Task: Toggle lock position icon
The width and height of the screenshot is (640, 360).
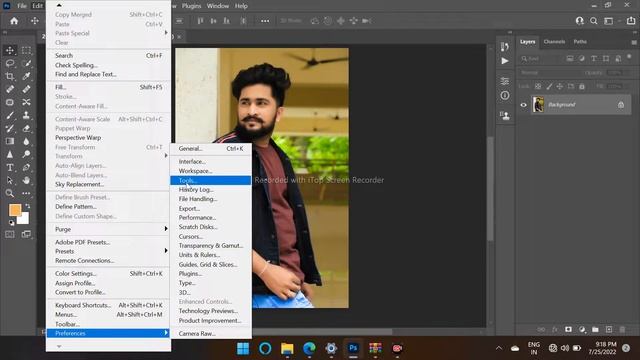Action: pos(560,86)
